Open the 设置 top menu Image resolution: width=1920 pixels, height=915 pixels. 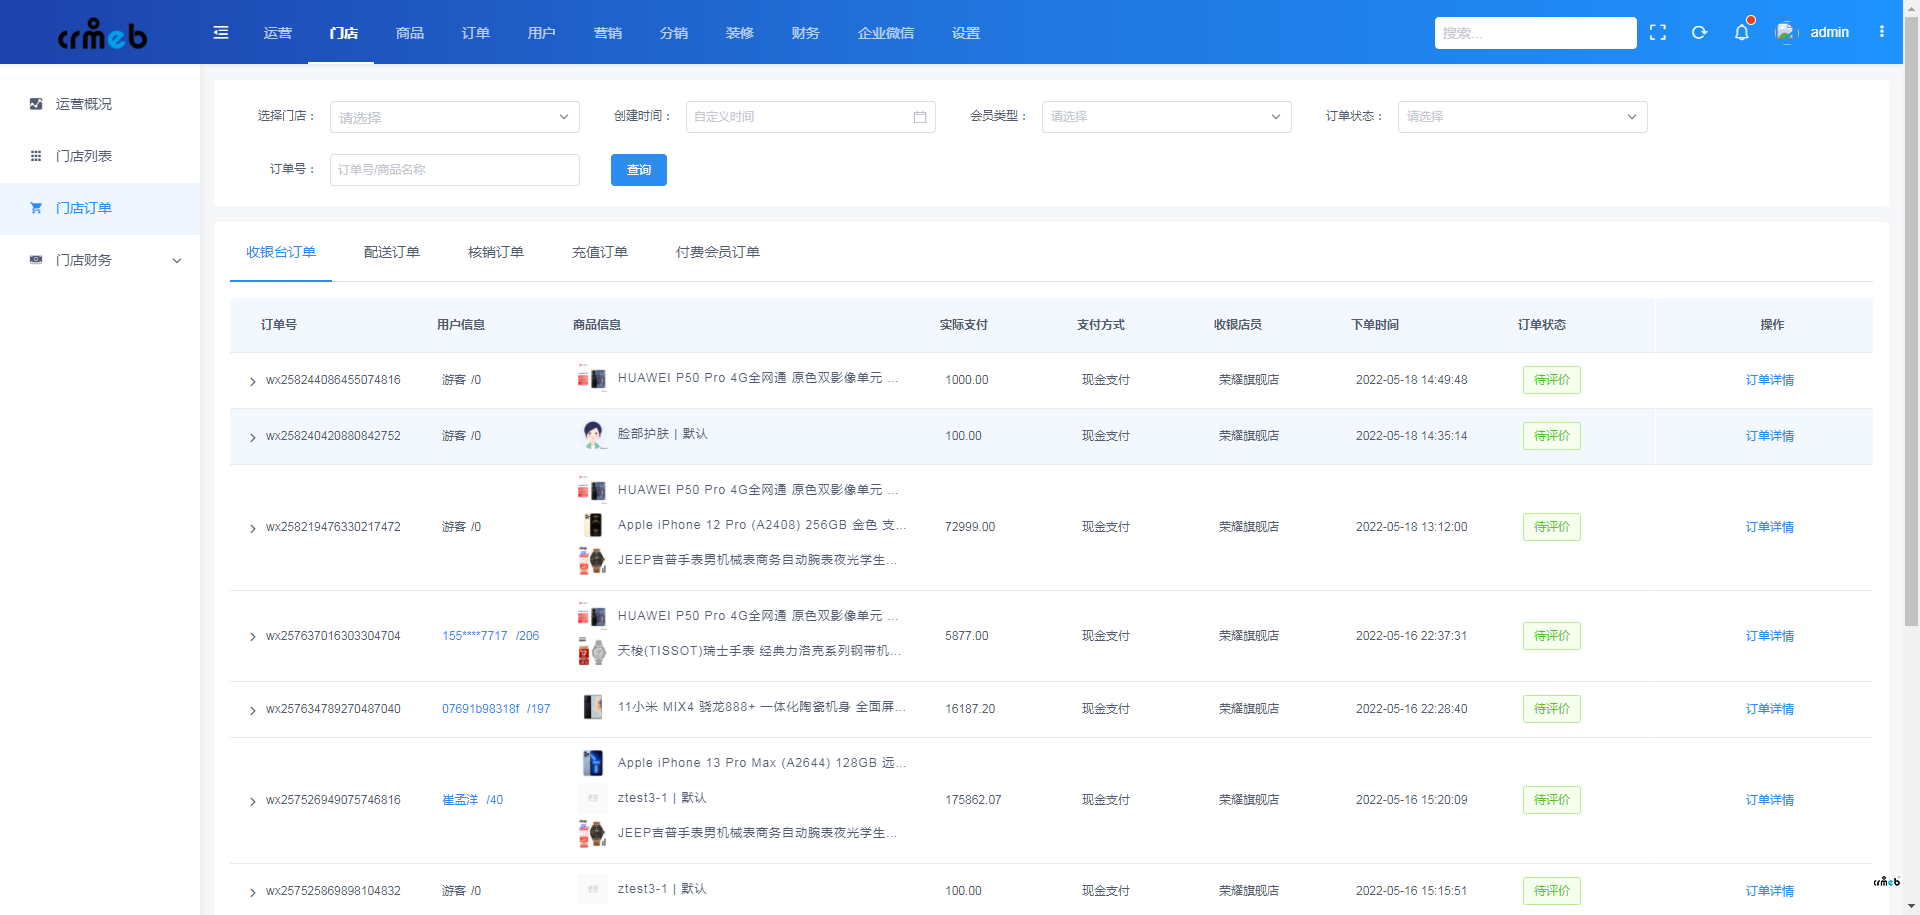966,33
